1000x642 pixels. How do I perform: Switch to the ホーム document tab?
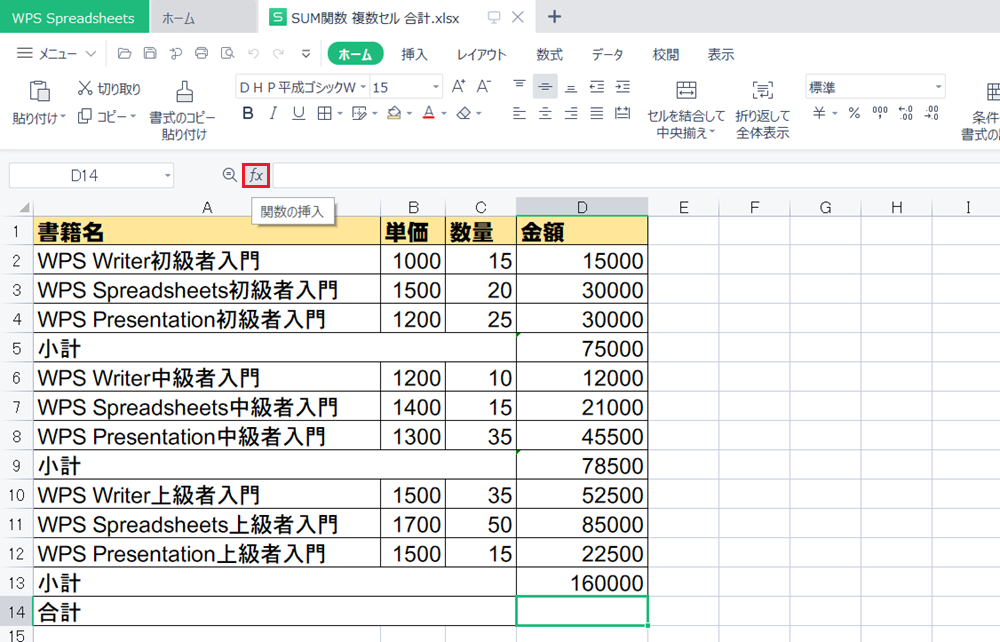[203, 17]
